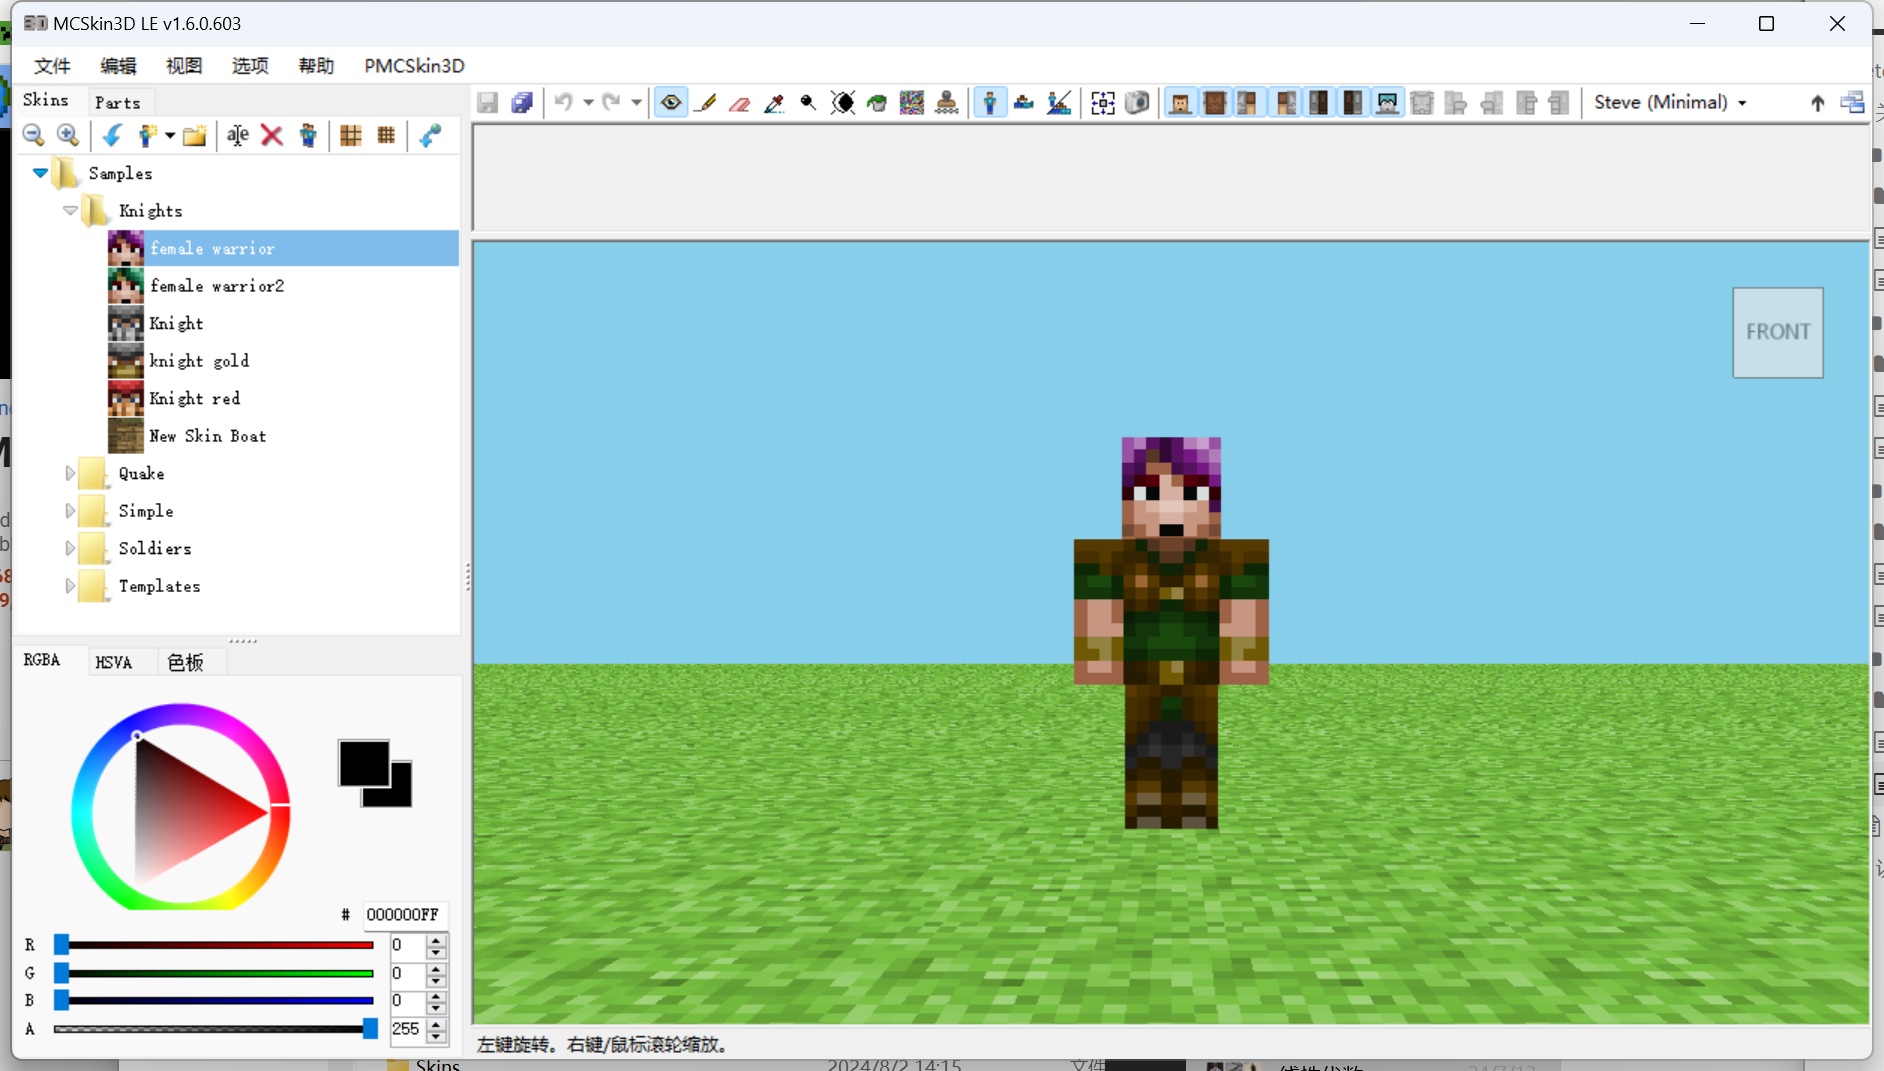Expand the Quake folder
Screen dimensions: 1884x1071
tap(70, 473)
